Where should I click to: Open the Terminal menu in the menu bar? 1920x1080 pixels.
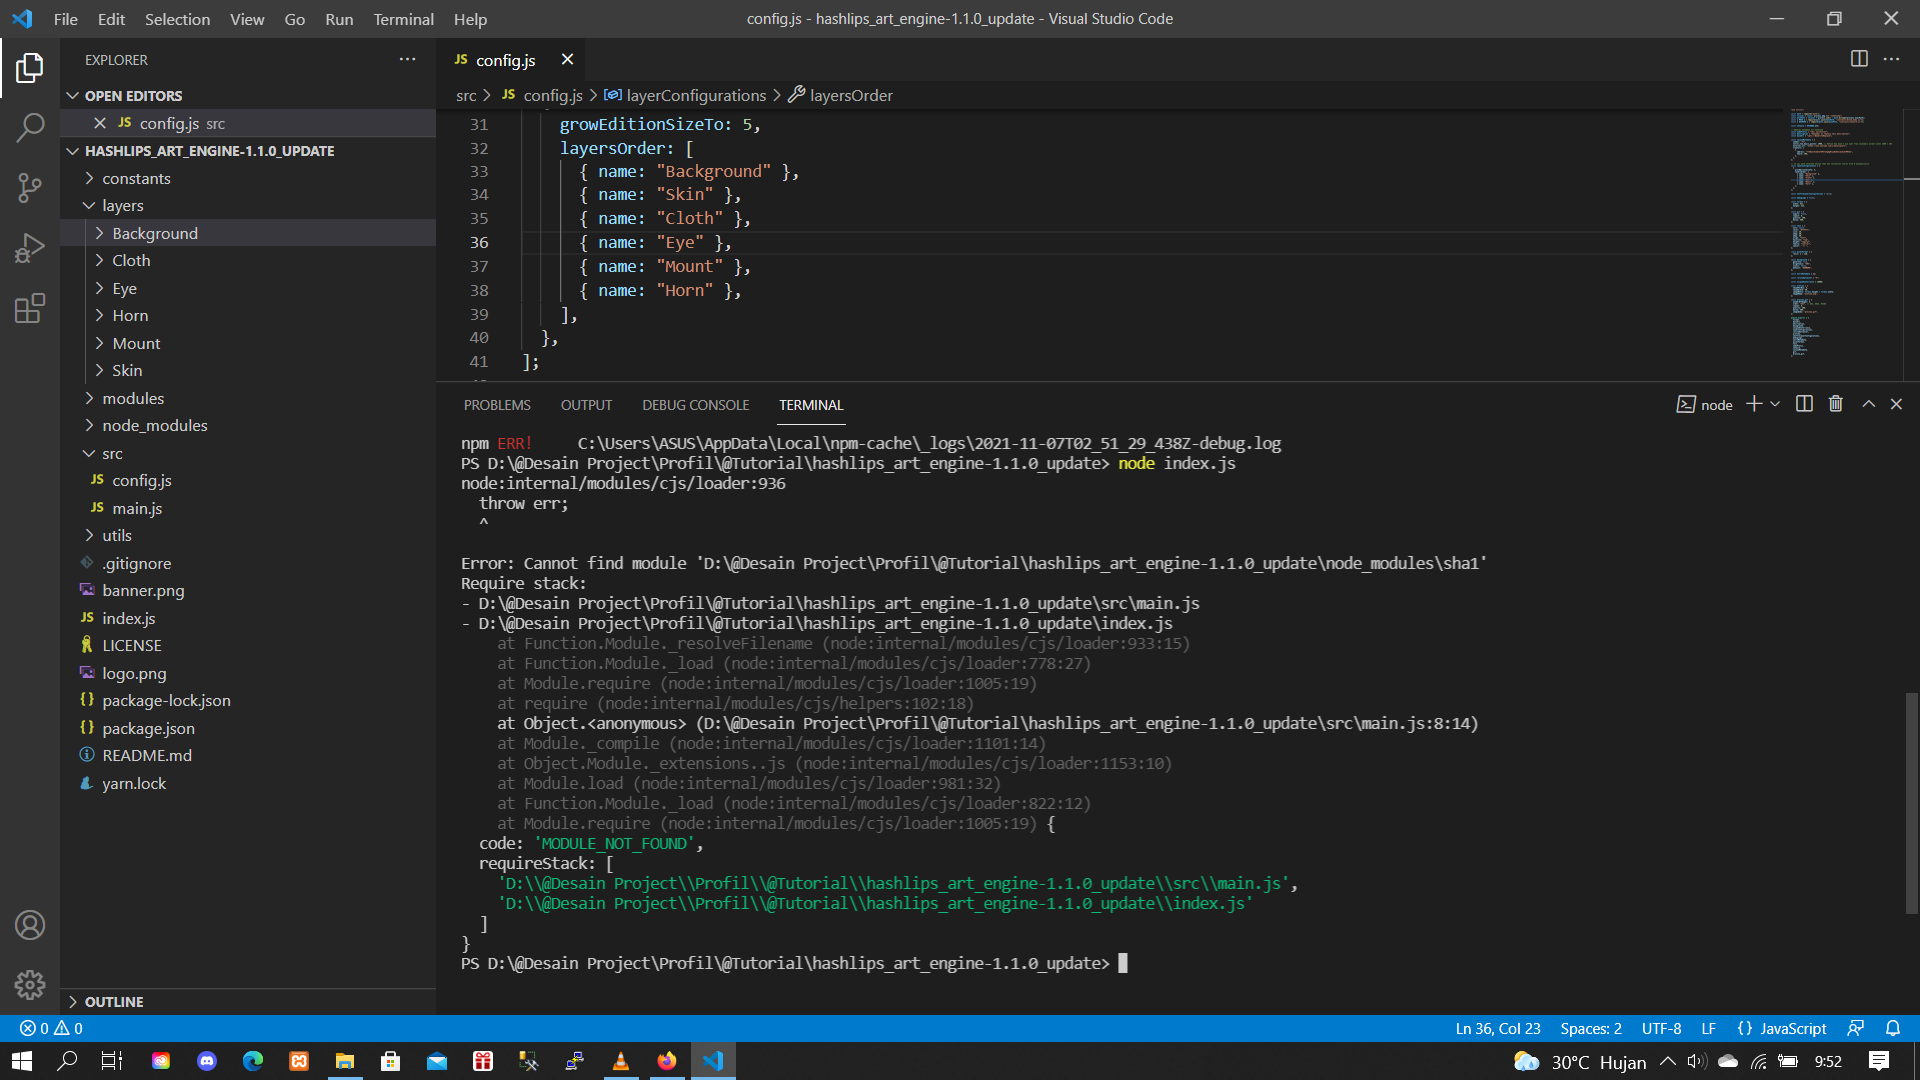coord(403,19)
